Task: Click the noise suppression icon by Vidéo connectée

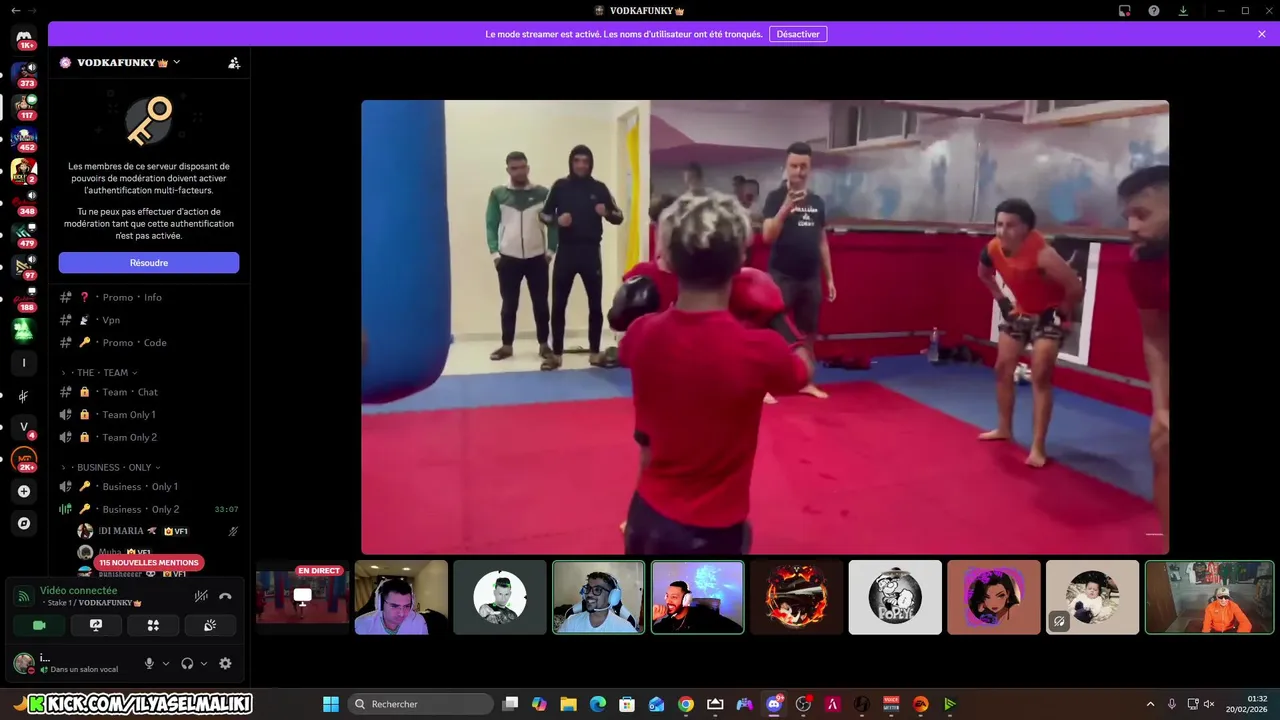Action: [201, 596]
